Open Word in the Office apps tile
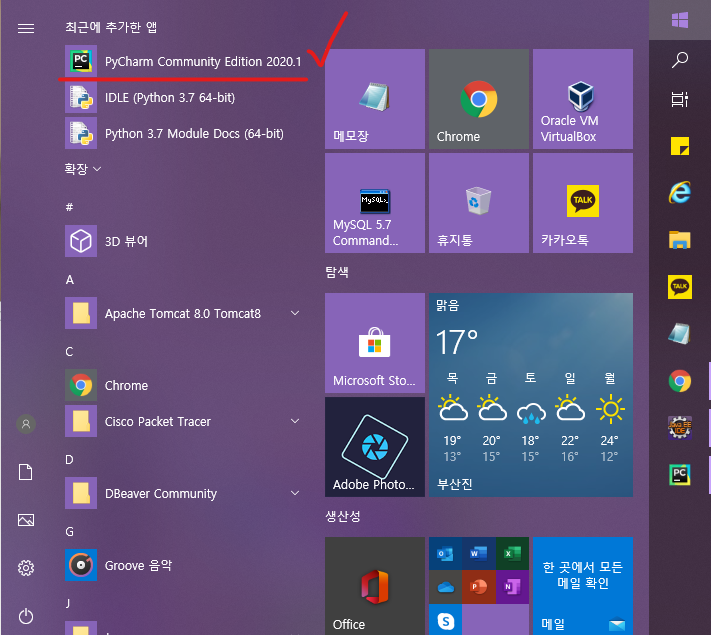Screen dimensions: 711x635 coord(479,553)
